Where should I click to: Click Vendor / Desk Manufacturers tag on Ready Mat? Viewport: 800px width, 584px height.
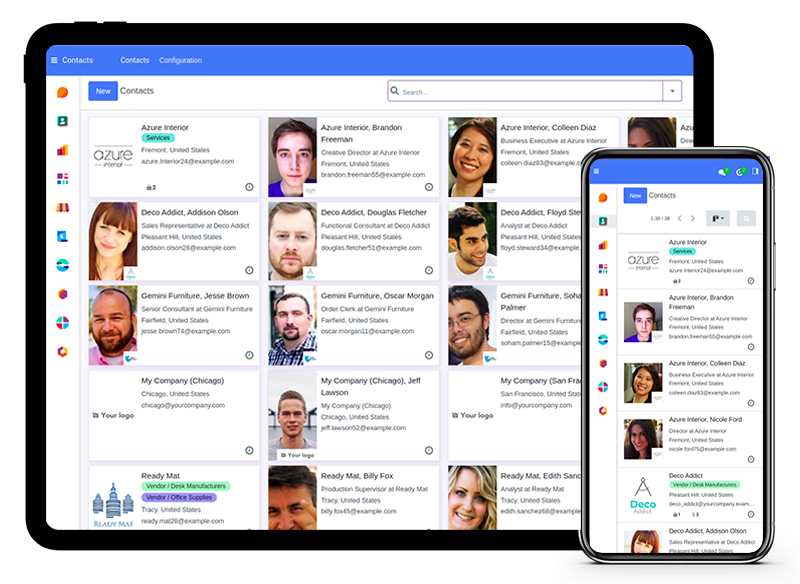186,486
